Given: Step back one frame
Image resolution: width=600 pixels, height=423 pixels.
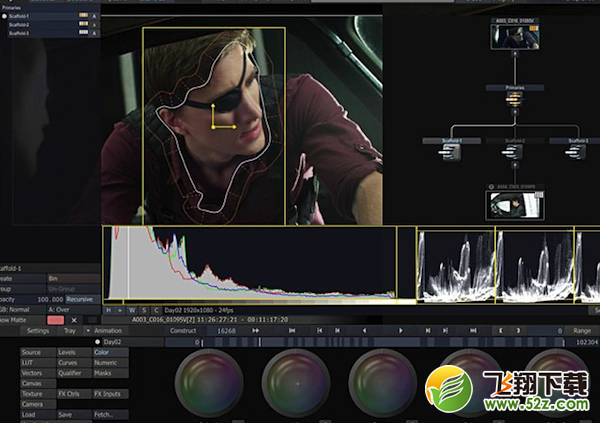Looking at the screenshot, I should (x=338, y=330).
